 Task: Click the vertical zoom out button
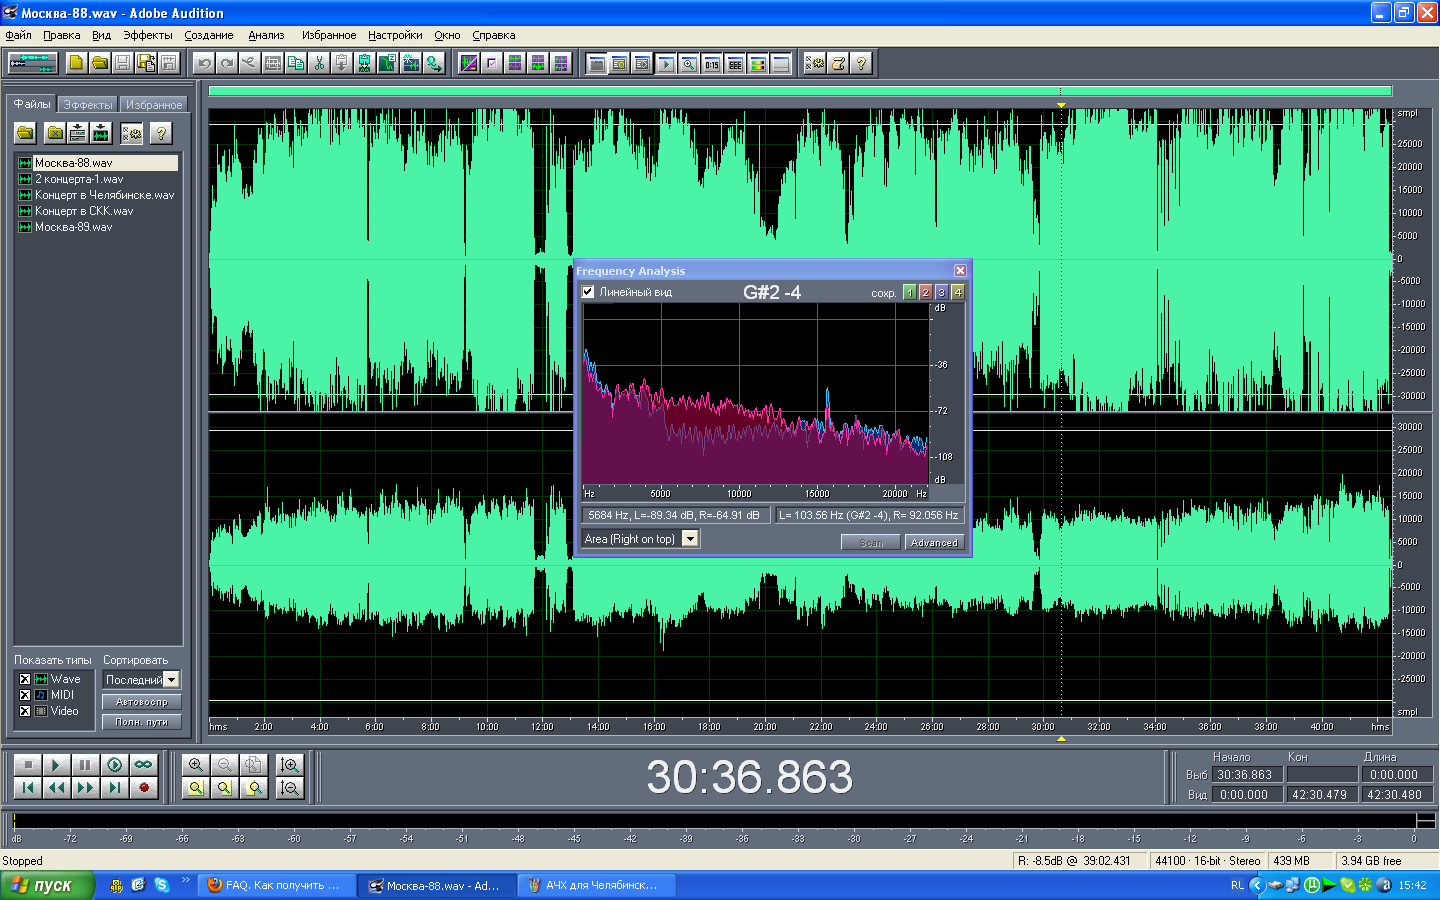pos(290,788)
